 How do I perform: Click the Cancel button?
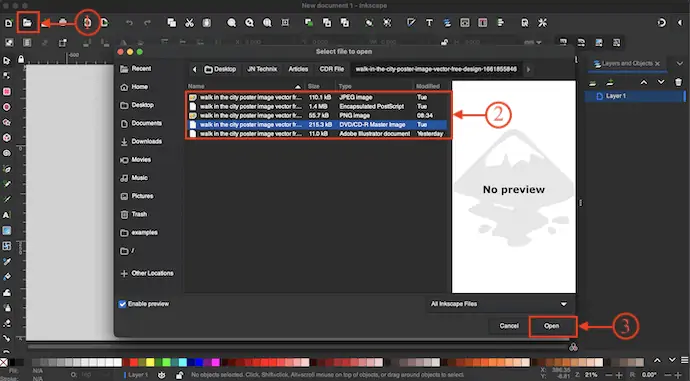pyautogui.click(x=509, y=326)
